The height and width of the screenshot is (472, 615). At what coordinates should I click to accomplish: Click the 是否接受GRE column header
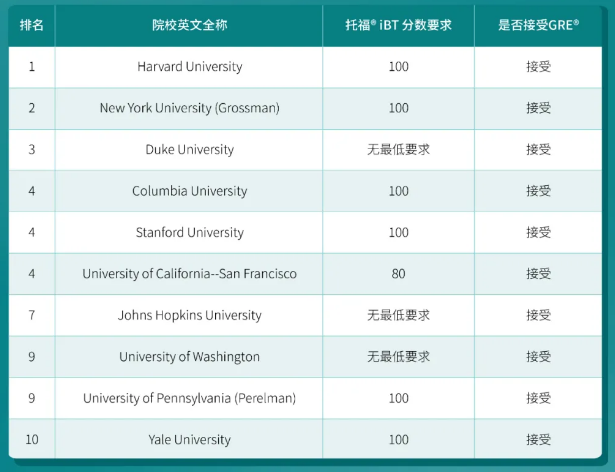coord(539,26)
